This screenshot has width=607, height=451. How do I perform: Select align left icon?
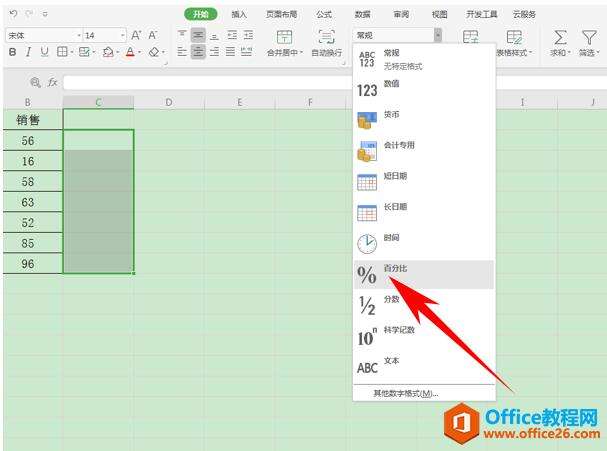[182, 51]
